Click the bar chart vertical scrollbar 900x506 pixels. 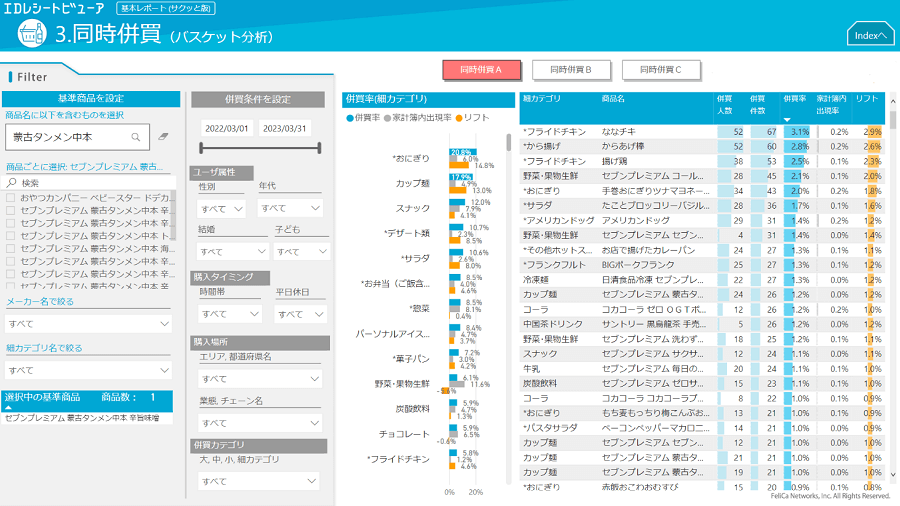[x=509, y=142]
